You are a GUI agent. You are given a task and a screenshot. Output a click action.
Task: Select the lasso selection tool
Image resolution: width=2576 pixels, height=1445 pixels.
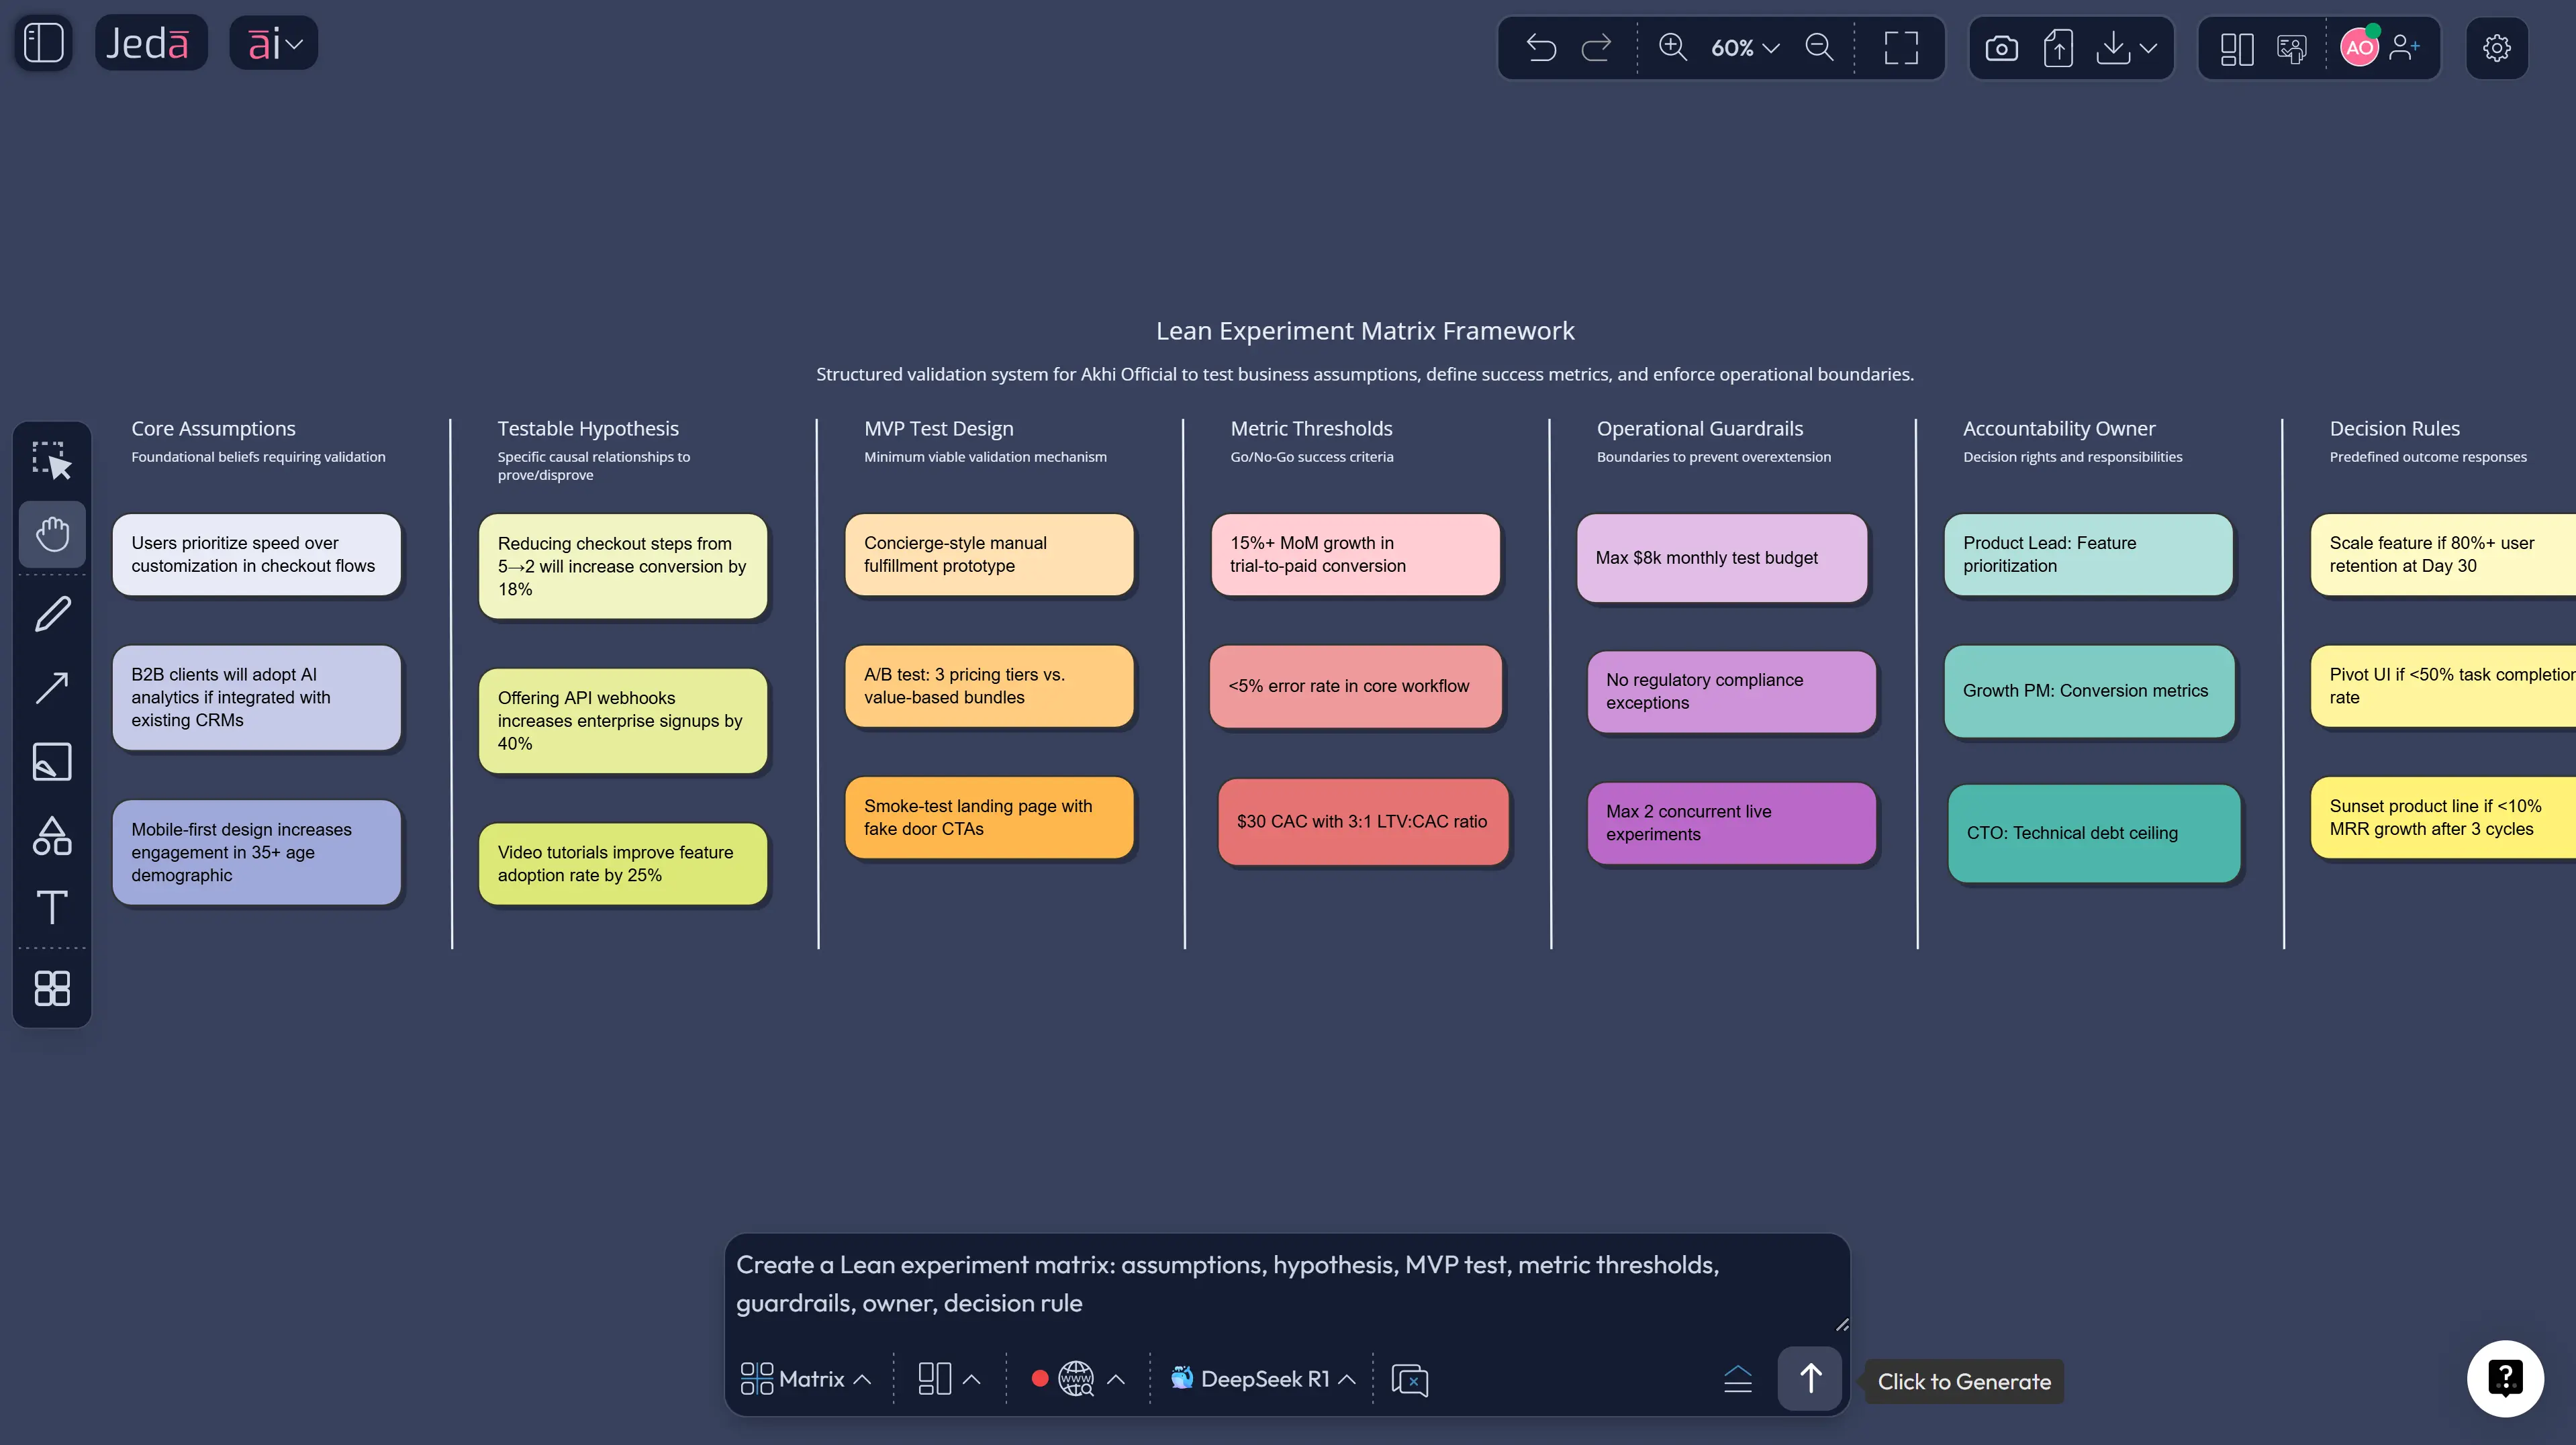(x=51, y=461)
